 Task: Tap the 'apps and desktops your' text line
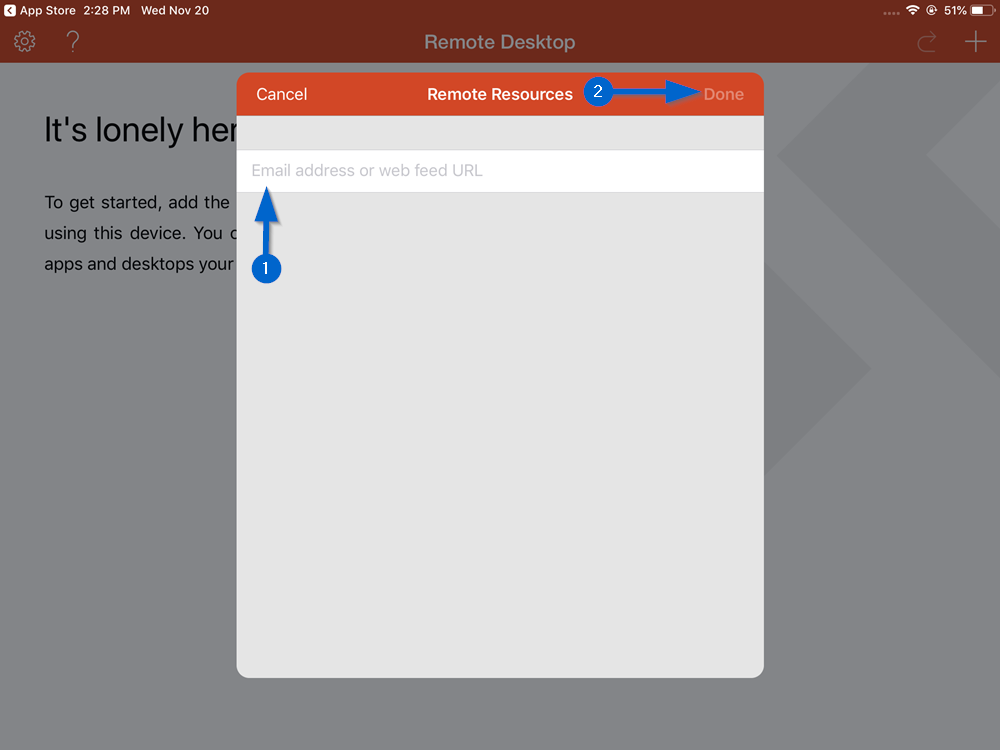click(x=139, y=264)
